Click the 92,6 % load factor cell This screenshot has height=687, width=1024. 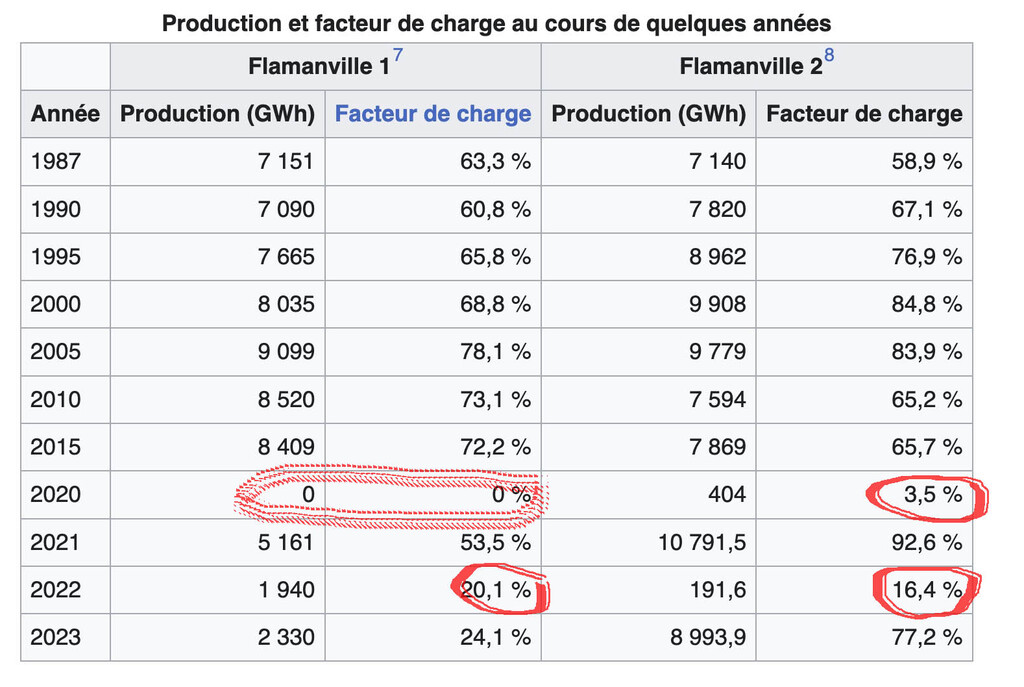[864, 543]
